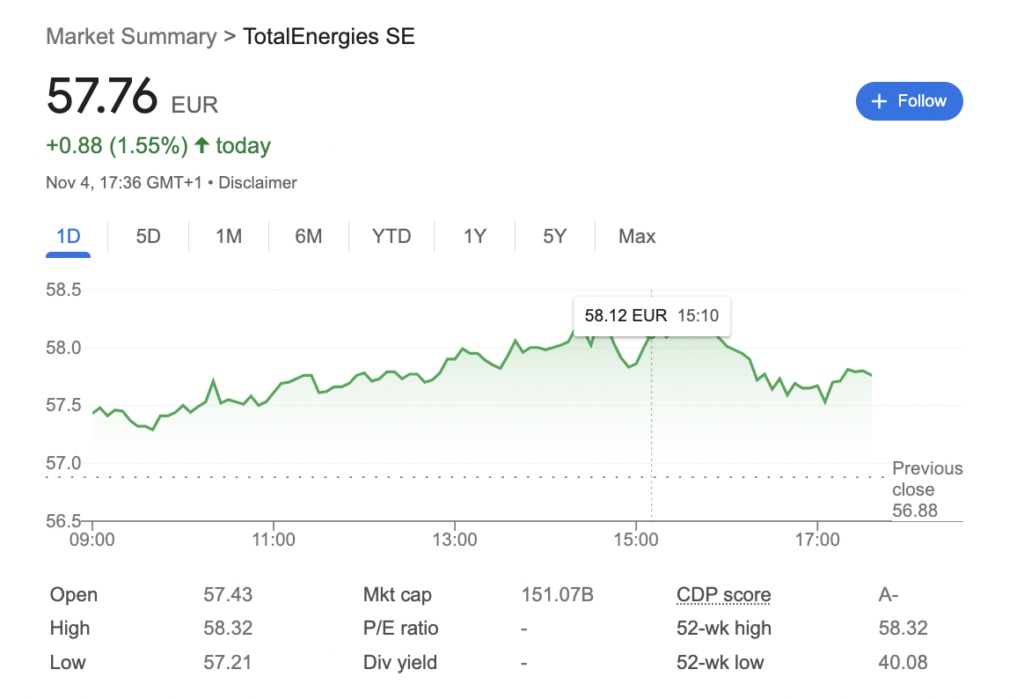Click the plus icon in Follow button

[879, 101]
